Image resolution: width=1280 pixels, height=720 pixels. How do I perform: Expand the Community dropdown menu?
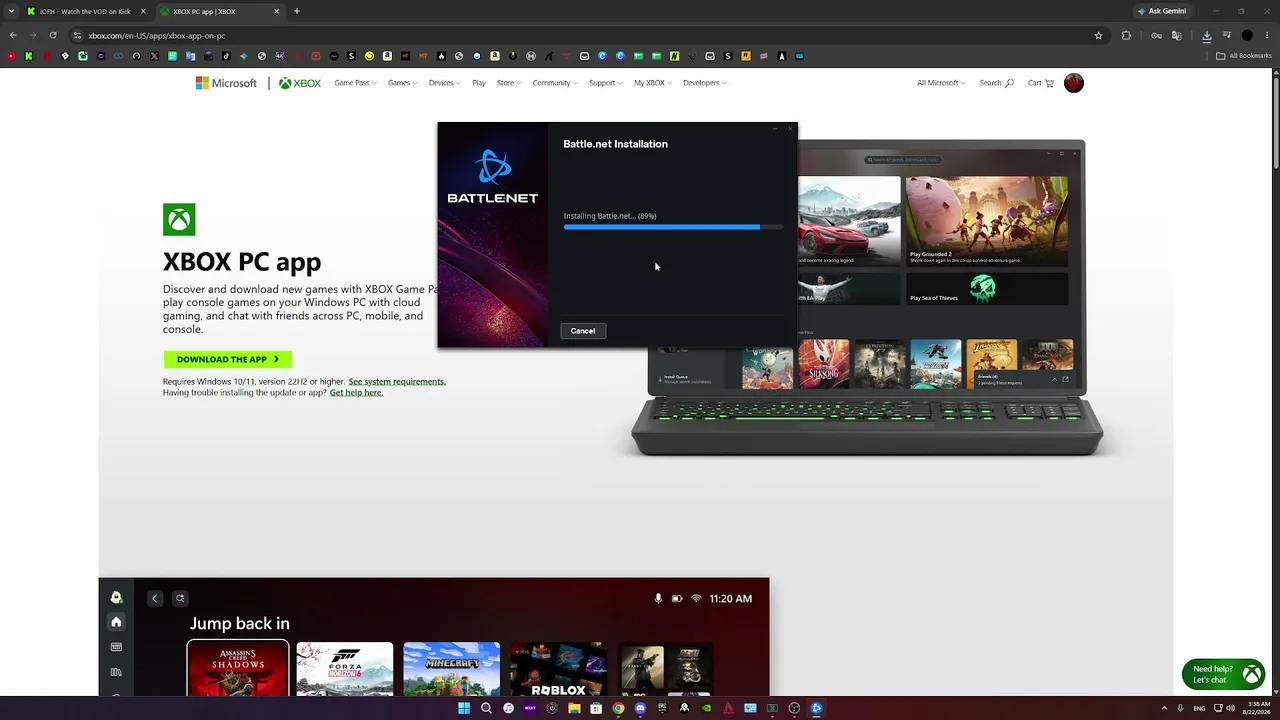555,83
